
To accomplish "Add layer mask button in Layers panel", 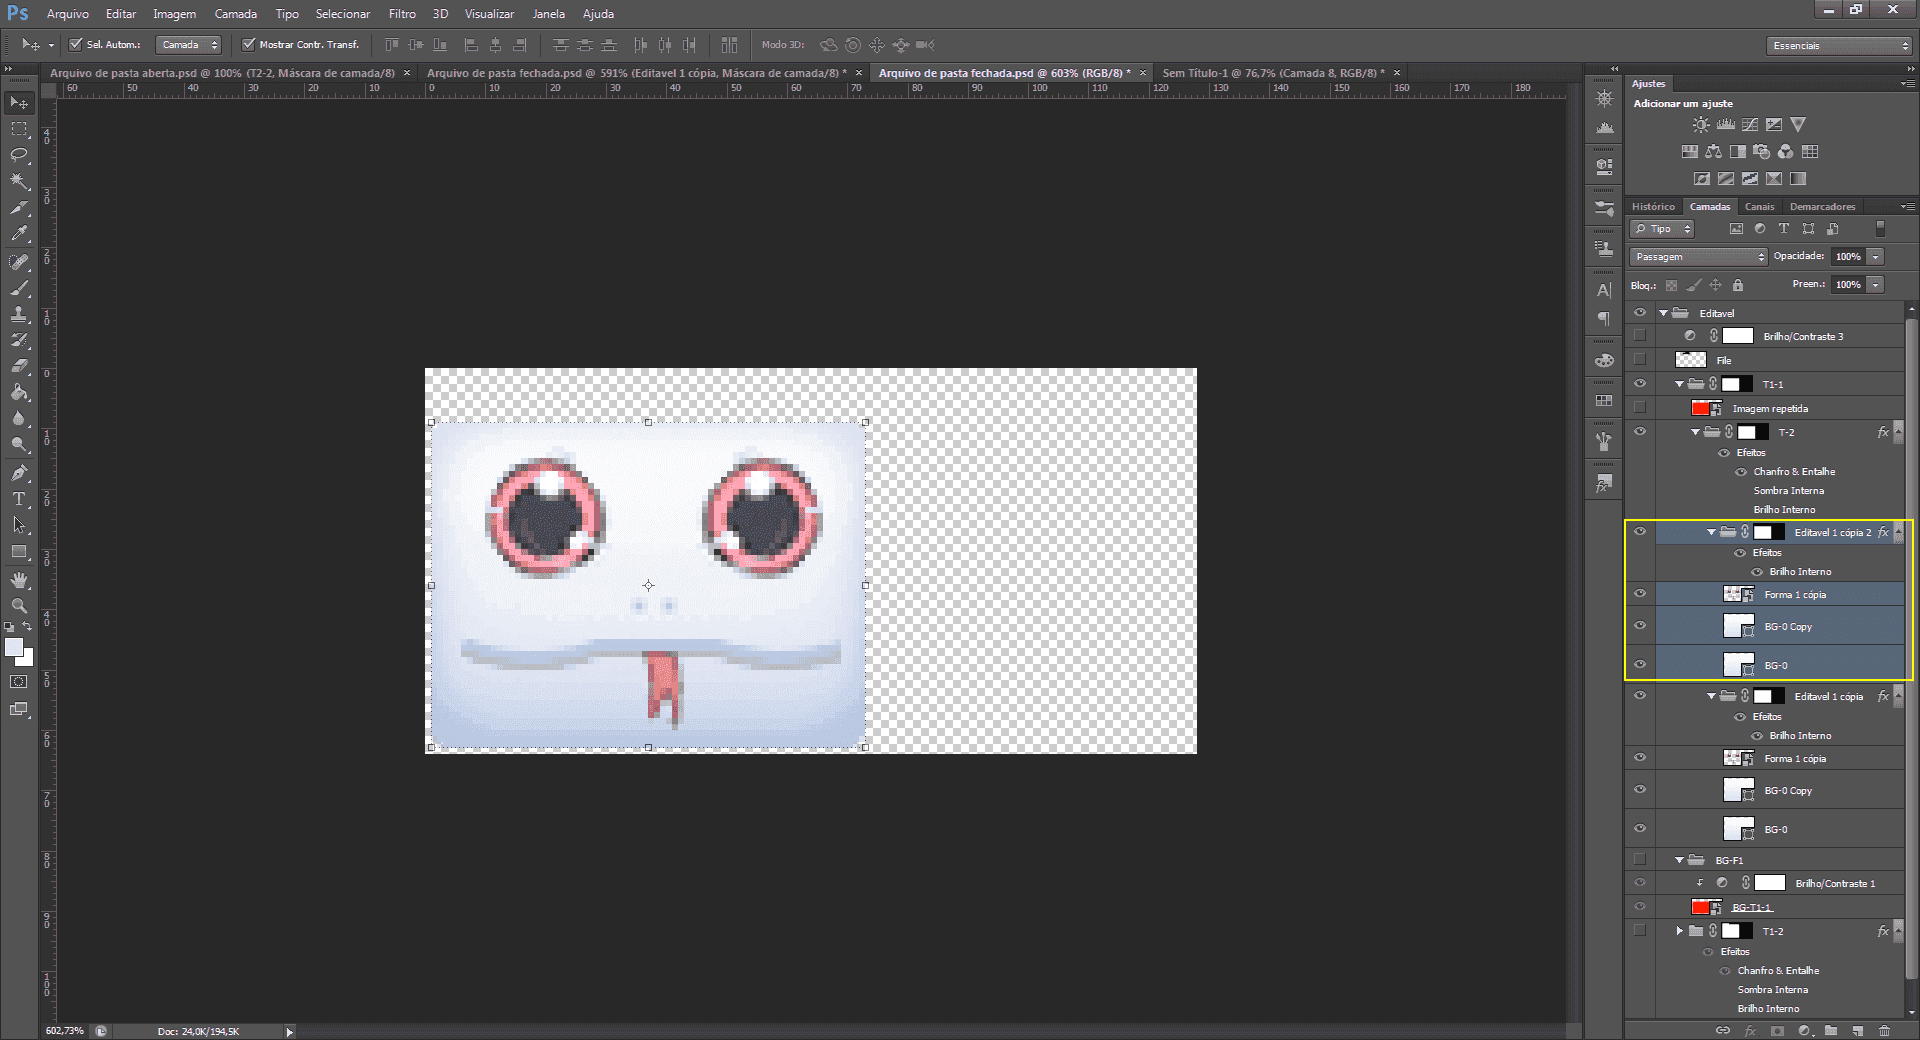I will click(x=1776, y=1031).
